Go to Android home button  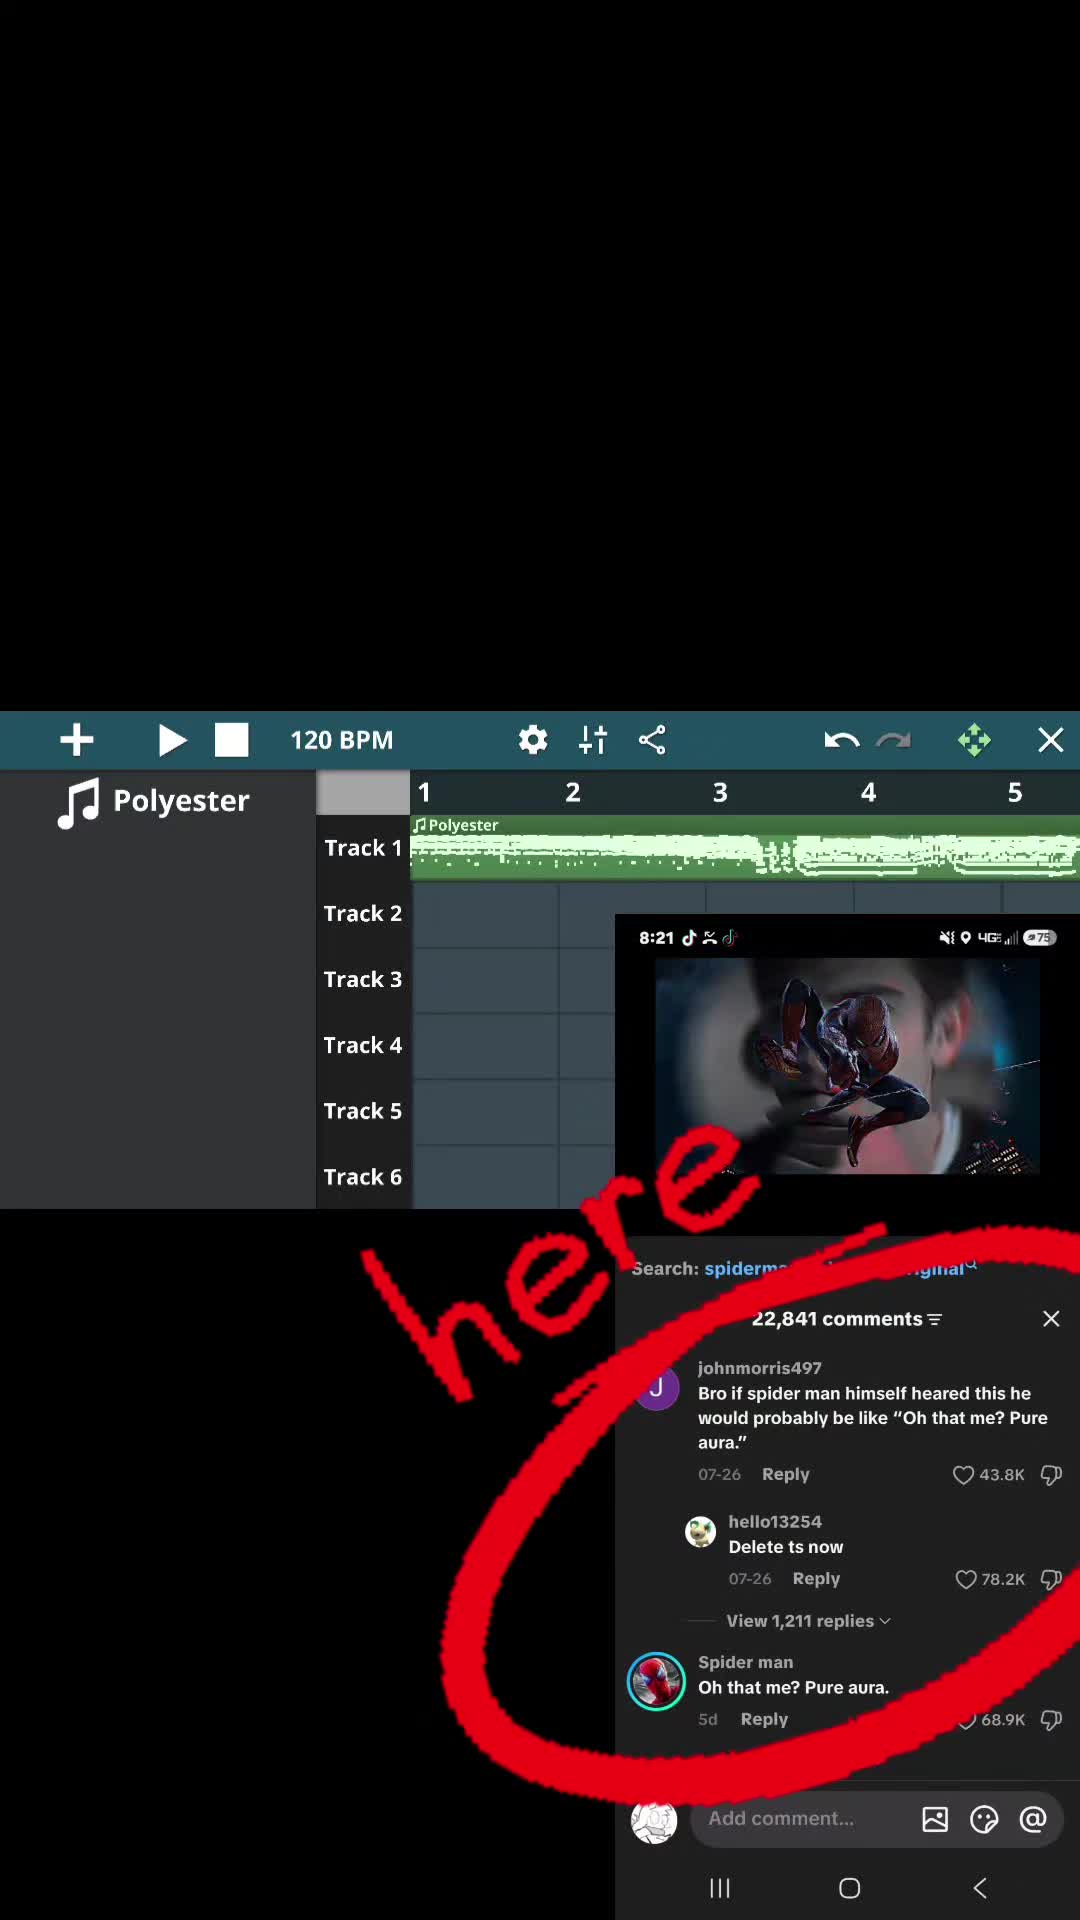tap(850, 1888)
